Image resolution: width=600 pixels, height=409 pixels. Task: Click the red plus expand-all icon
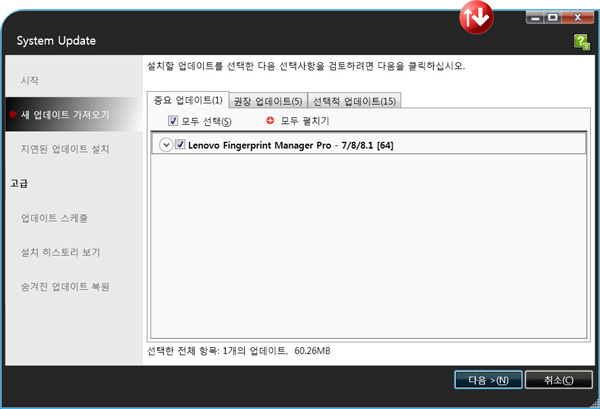click(270, 121)
